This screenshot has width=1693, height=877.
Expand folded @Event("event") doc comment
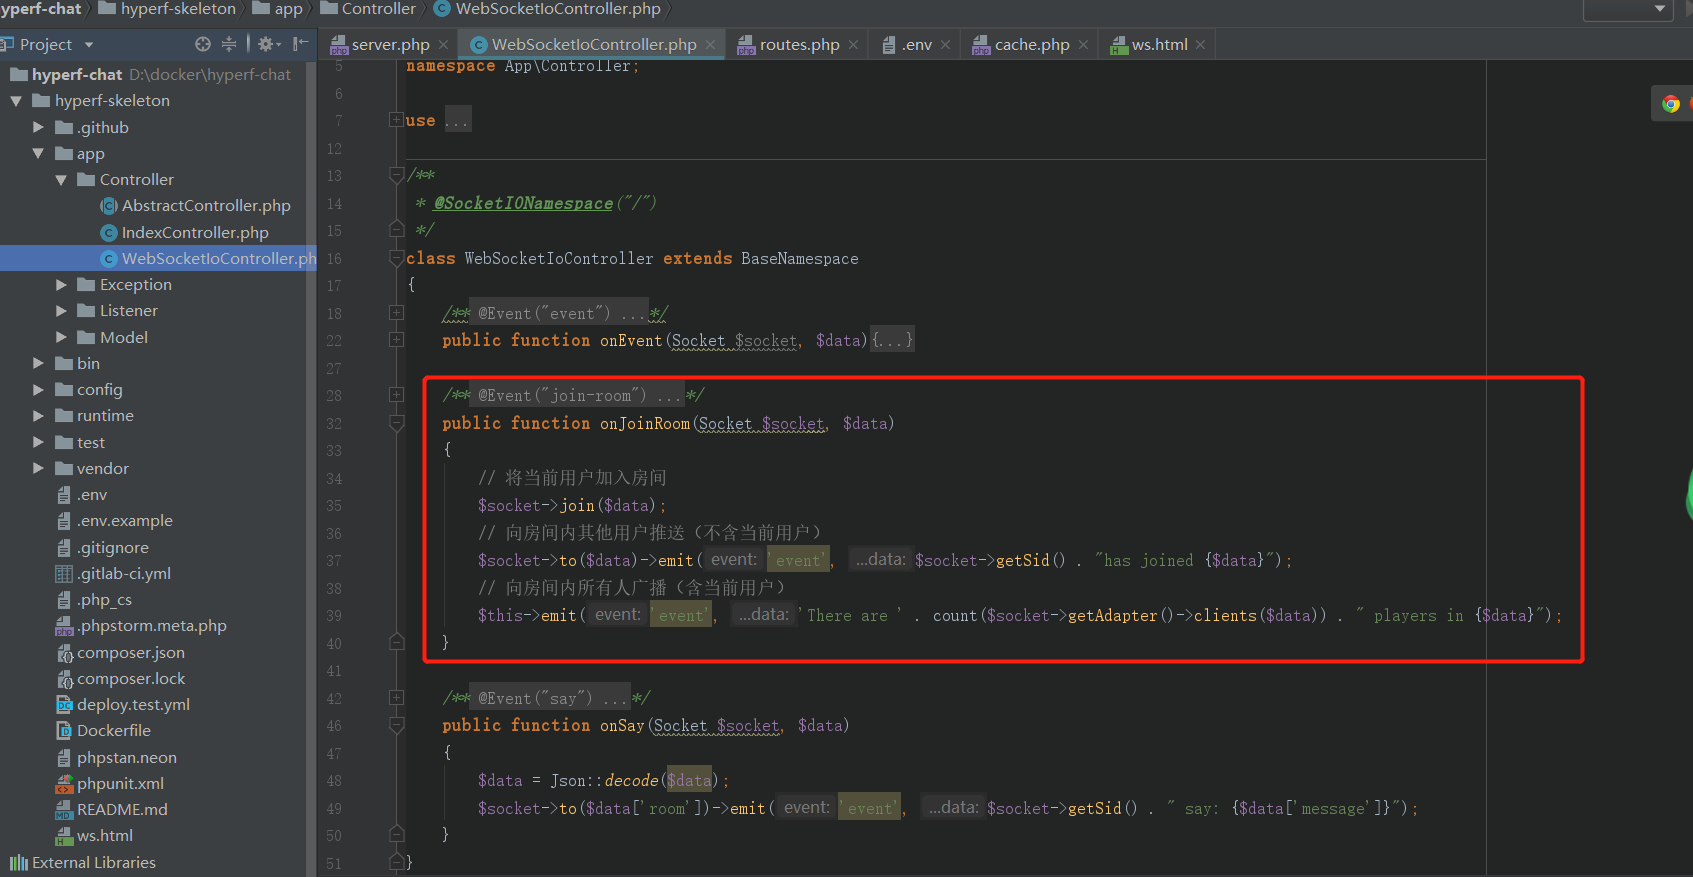(396, 313)
